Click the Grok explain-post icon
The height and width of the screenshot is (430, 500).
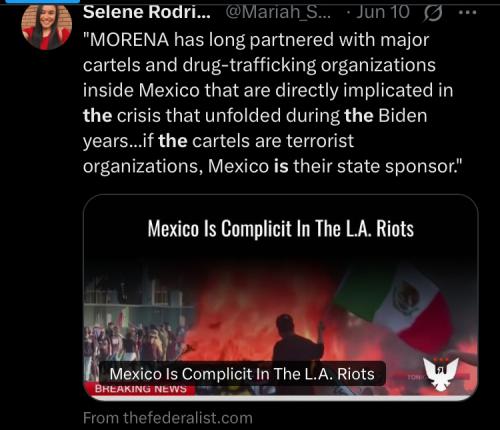click(432, 13)
